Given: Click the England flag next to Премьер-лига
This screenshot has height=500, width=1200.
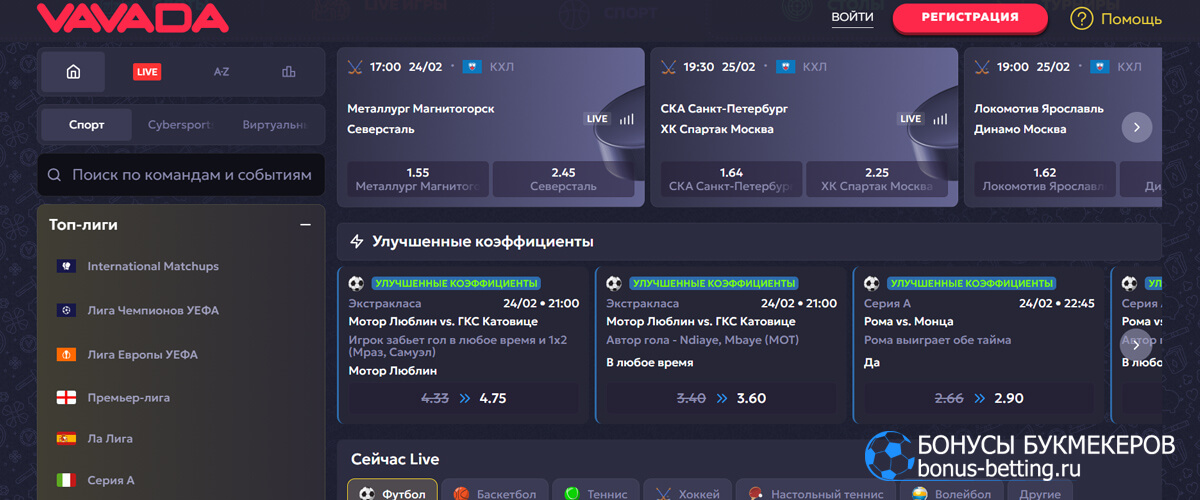Looking at the screenshot, I should pos(66,397).
